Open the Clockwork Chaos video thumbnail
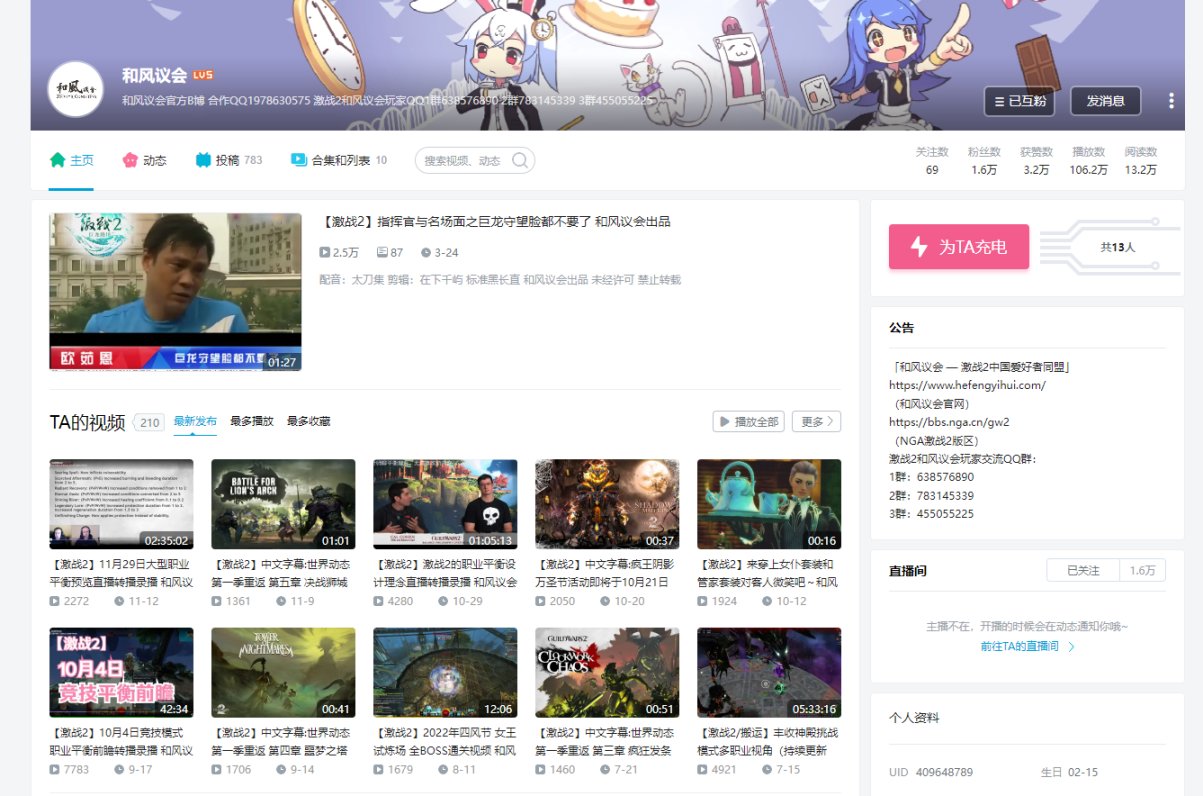 click(607, 673)
